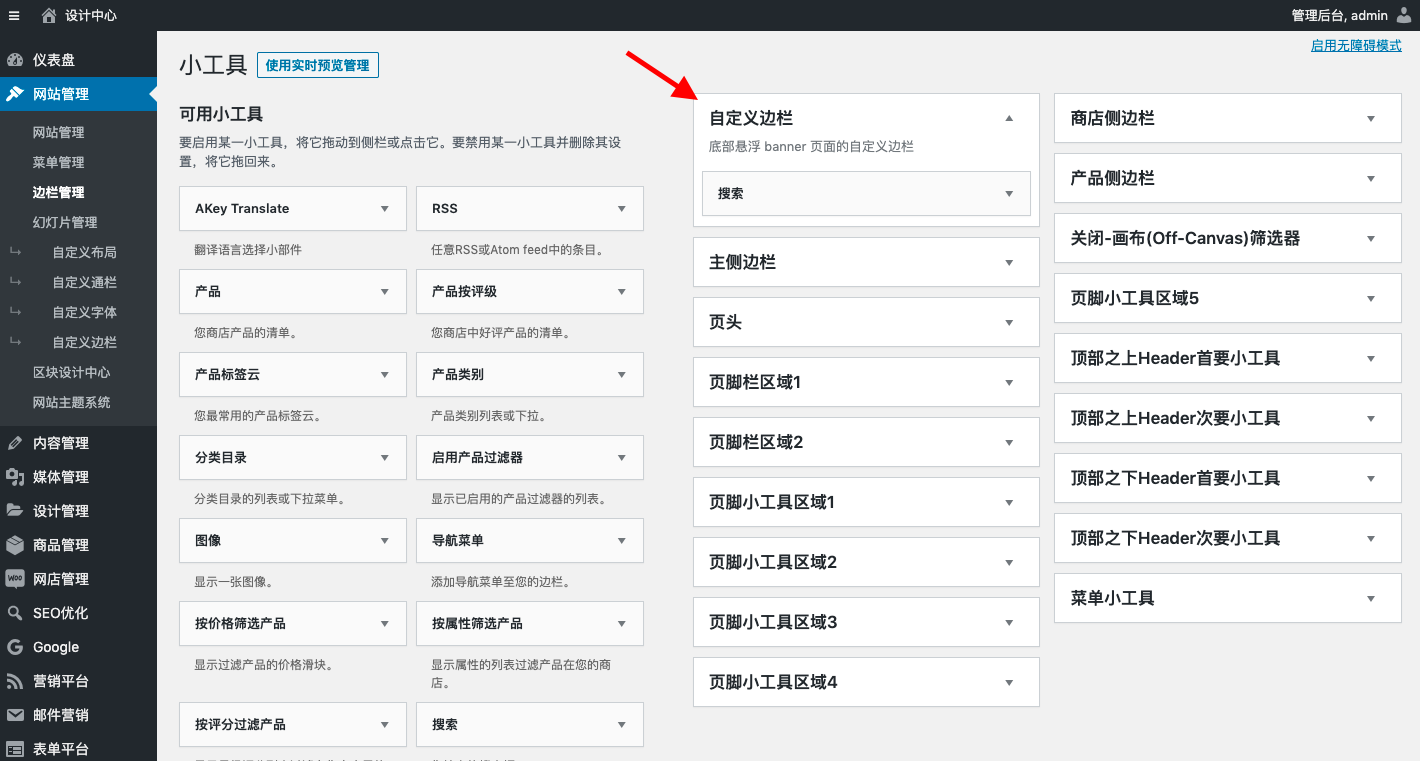Click the 图像 available widget

point(293,541)
